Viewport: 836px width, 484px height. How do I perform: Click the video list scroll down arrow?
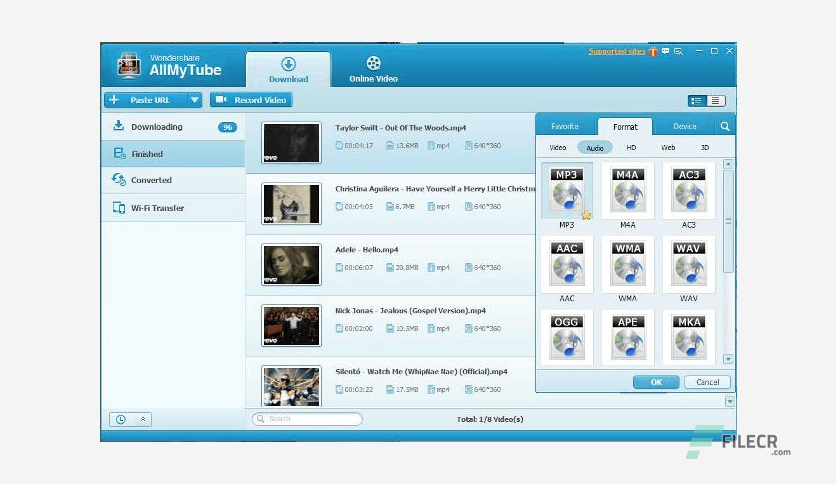tap(730, 401)
